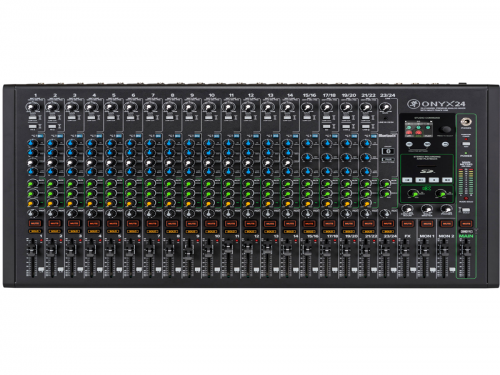Click the Phones headphone jack

click(465, 121)
